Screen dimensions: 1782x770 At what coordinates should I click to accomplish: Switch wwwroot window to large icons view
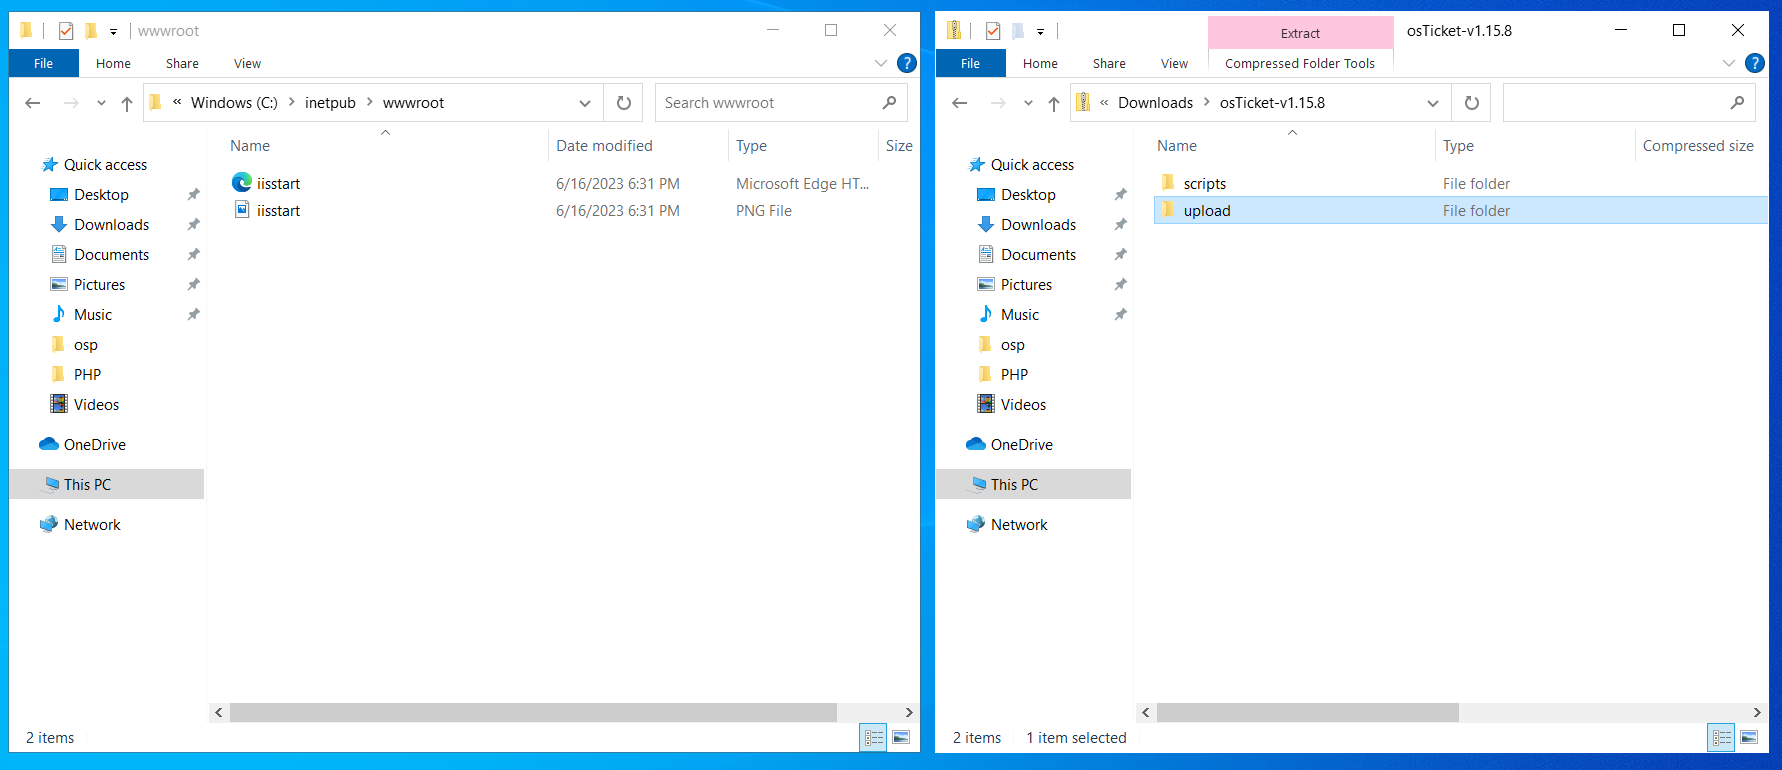point(901,738)
